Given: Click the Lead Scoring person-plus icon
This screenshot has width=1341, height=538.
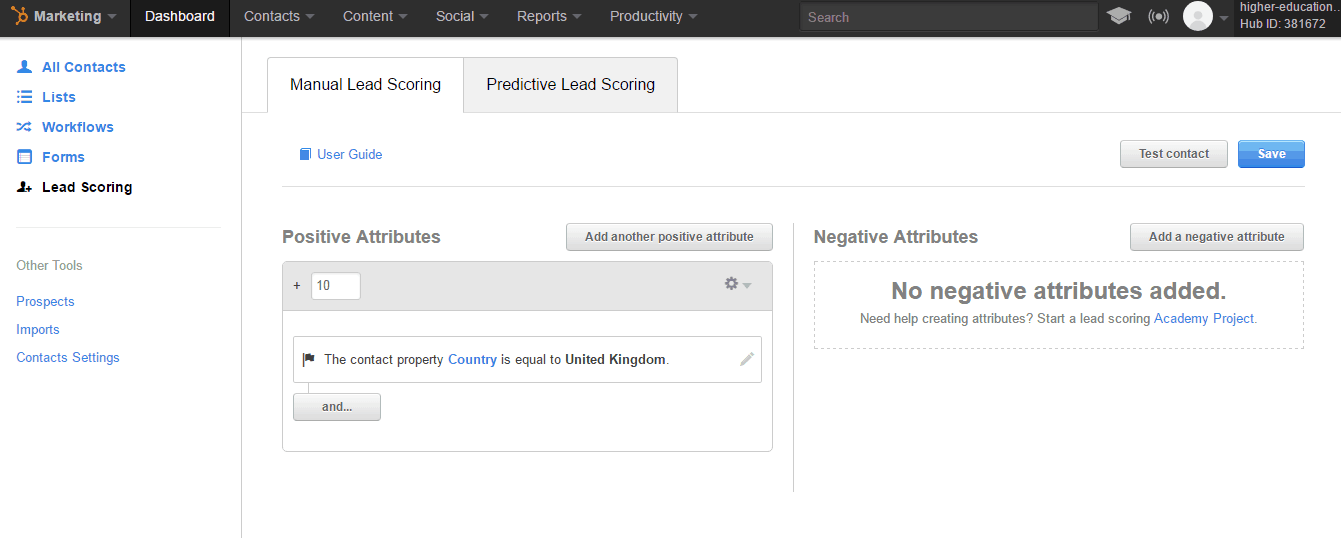Looking at the screenshot, I should (x=25, y=187).
